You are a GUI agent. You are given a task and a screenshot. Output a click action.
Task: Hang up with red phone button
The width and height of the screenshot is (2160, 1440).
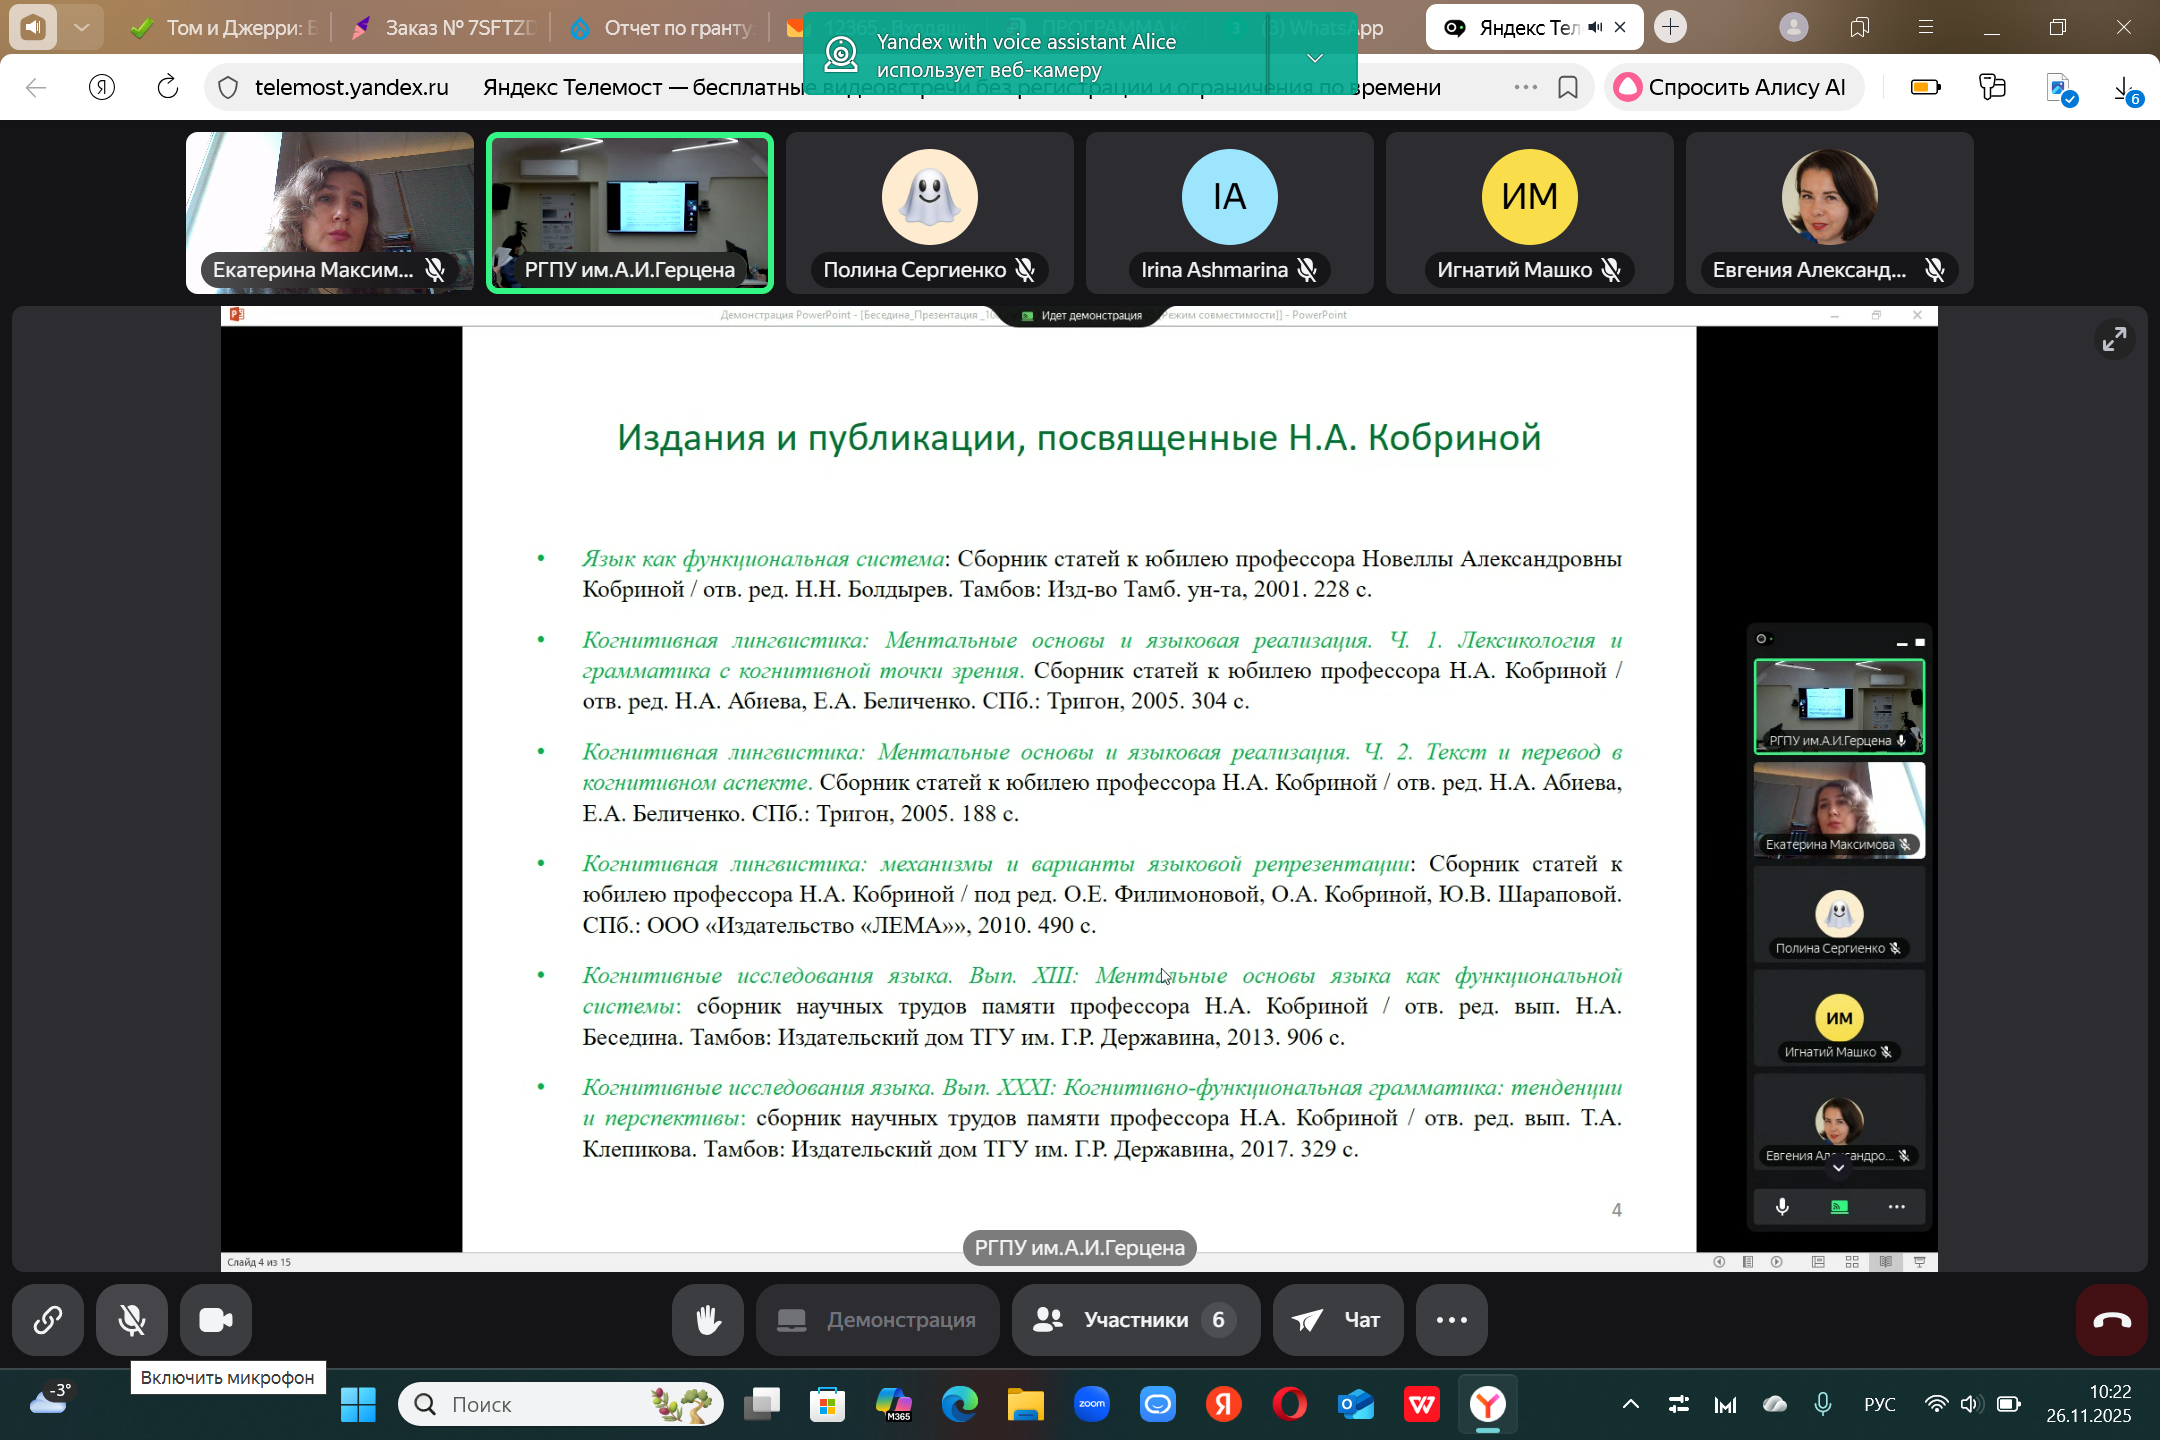[x=2111, y=1320]
